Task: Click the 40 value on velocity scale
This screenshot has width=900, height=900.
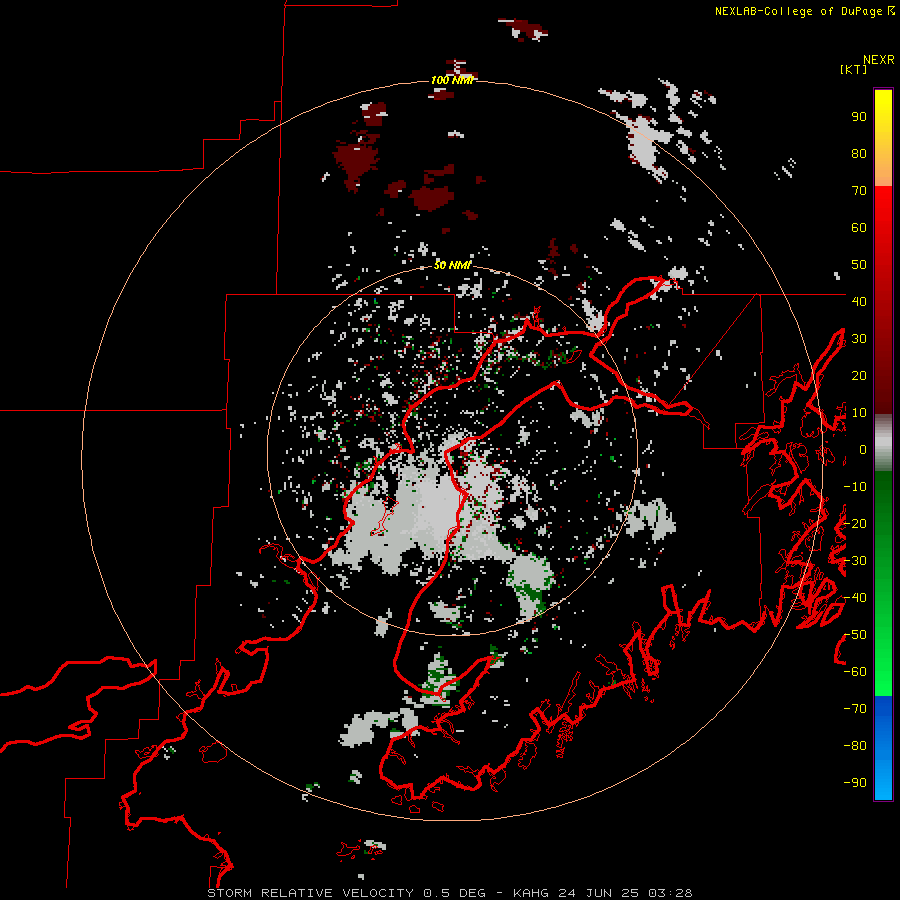Action: (859, 302)
